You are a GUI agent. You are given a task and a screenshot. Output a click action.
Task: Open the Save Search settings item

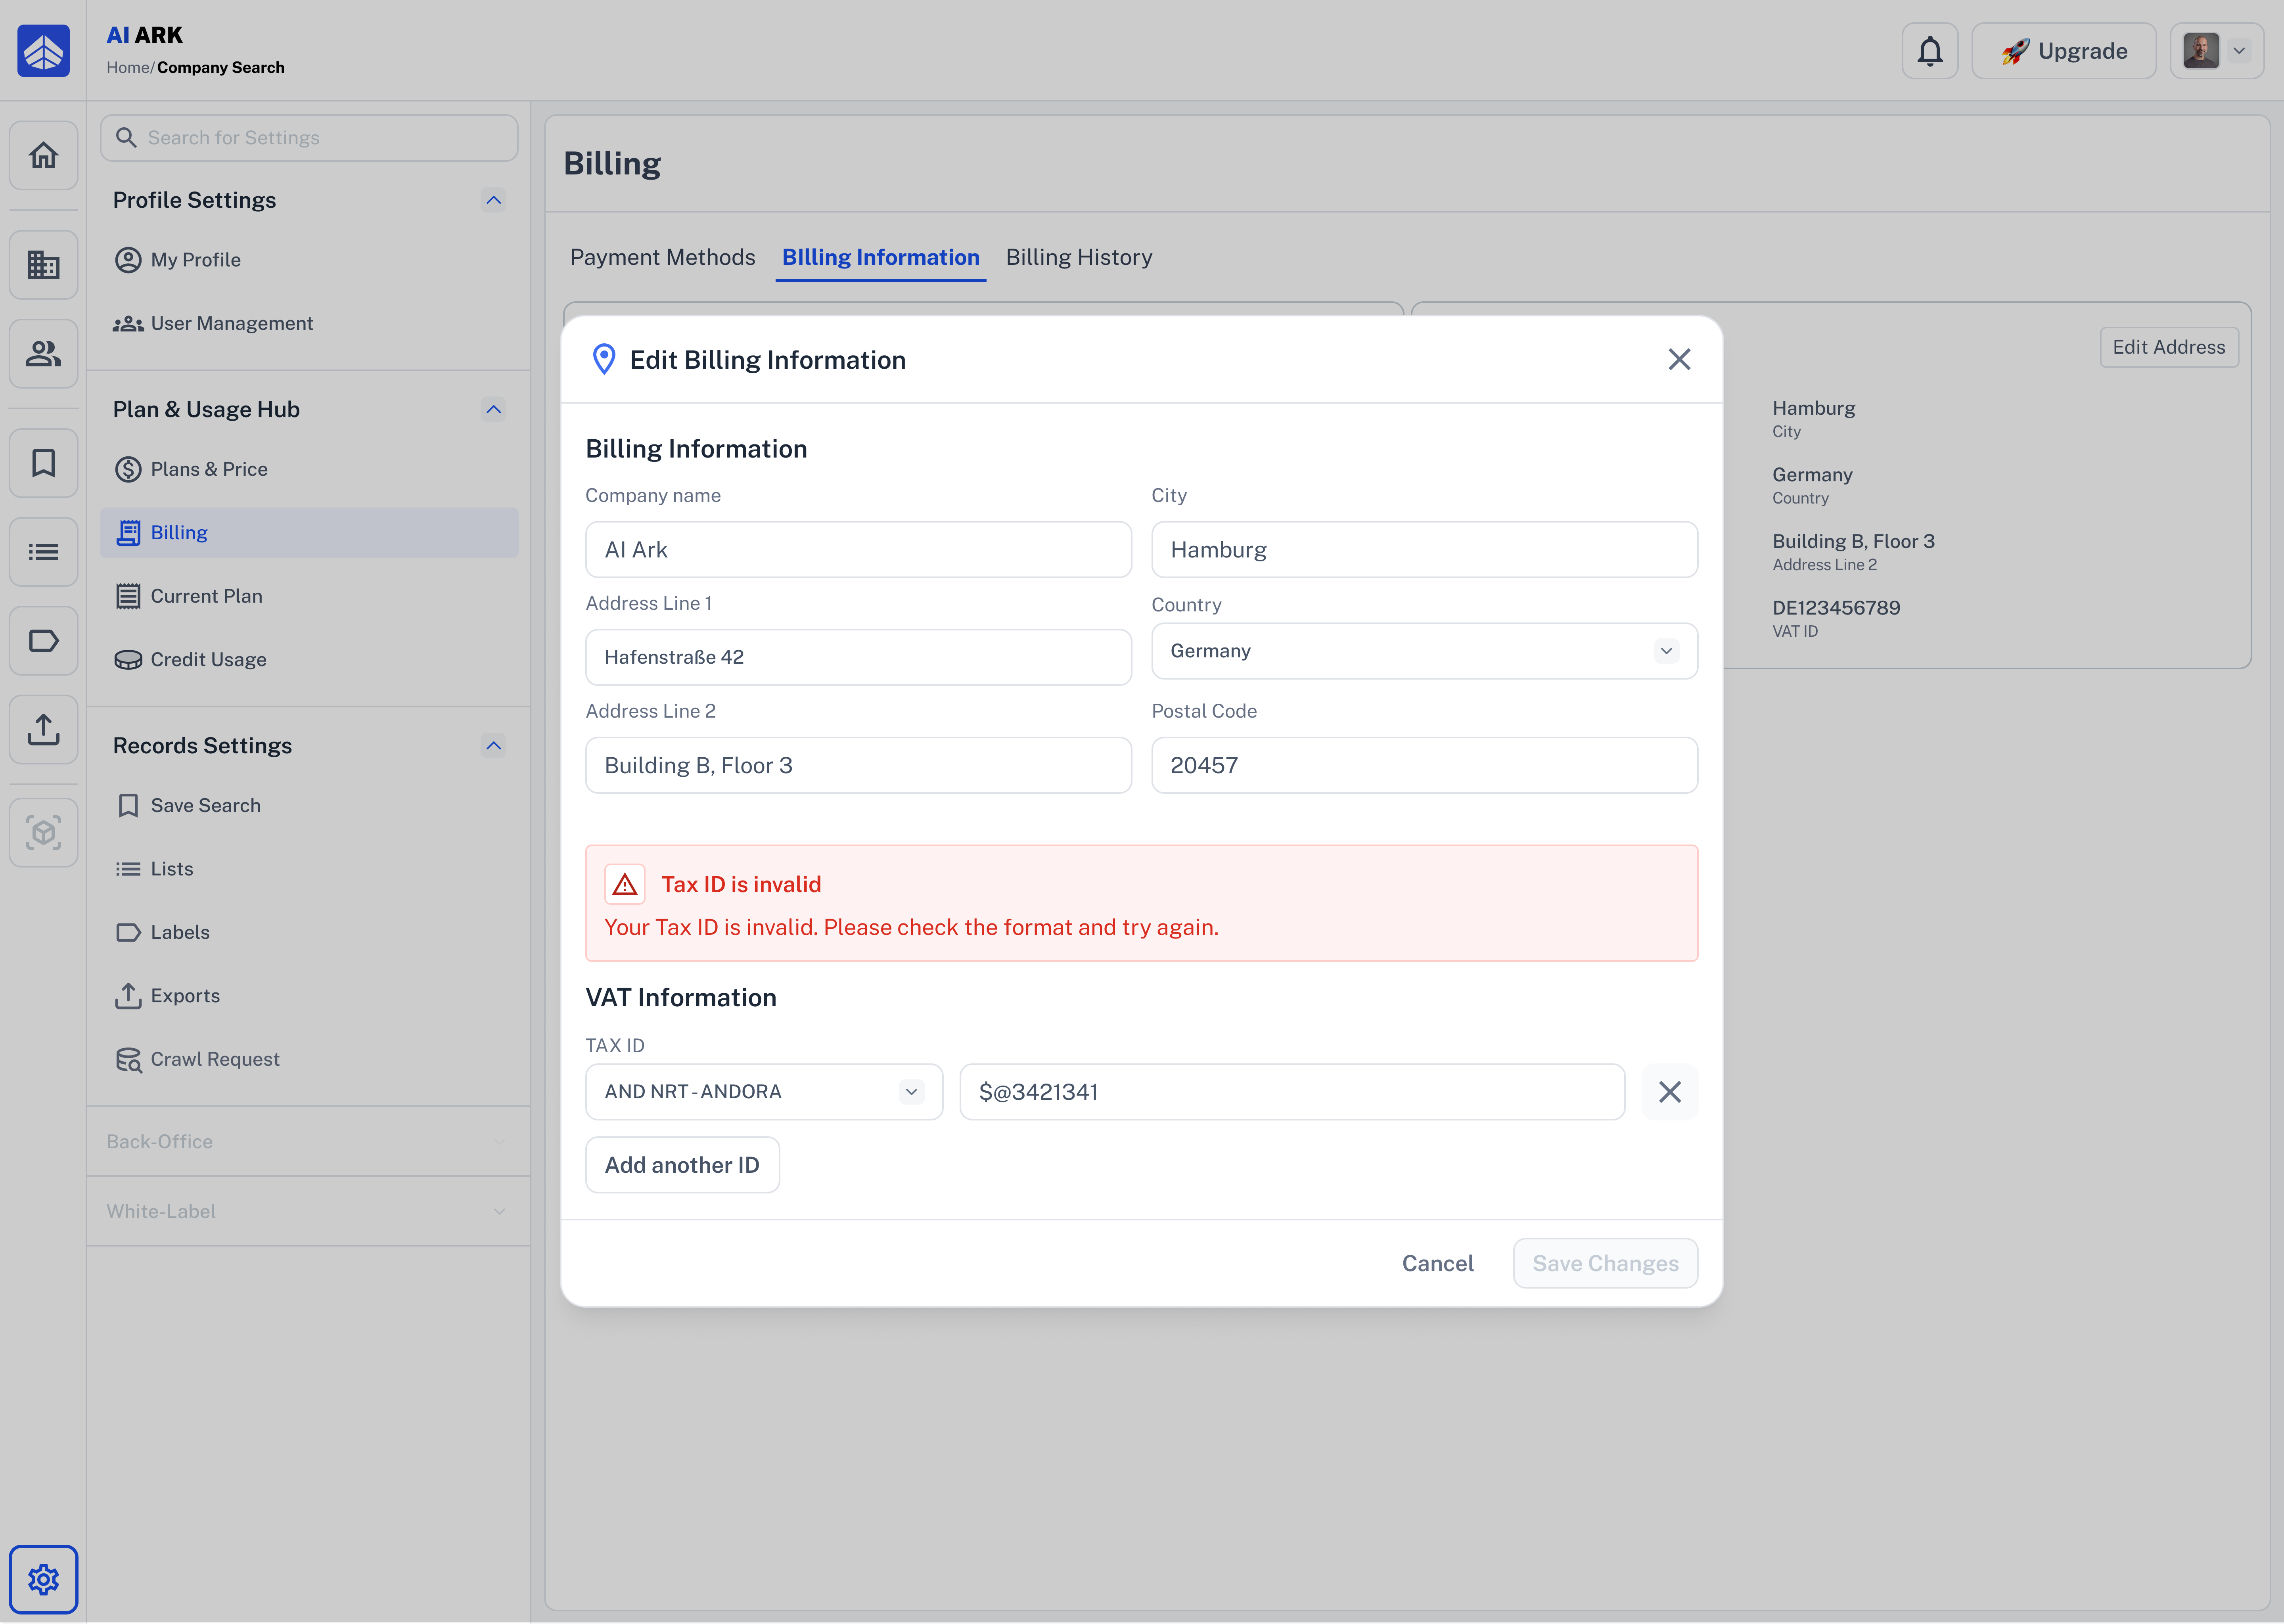[309, 806]
